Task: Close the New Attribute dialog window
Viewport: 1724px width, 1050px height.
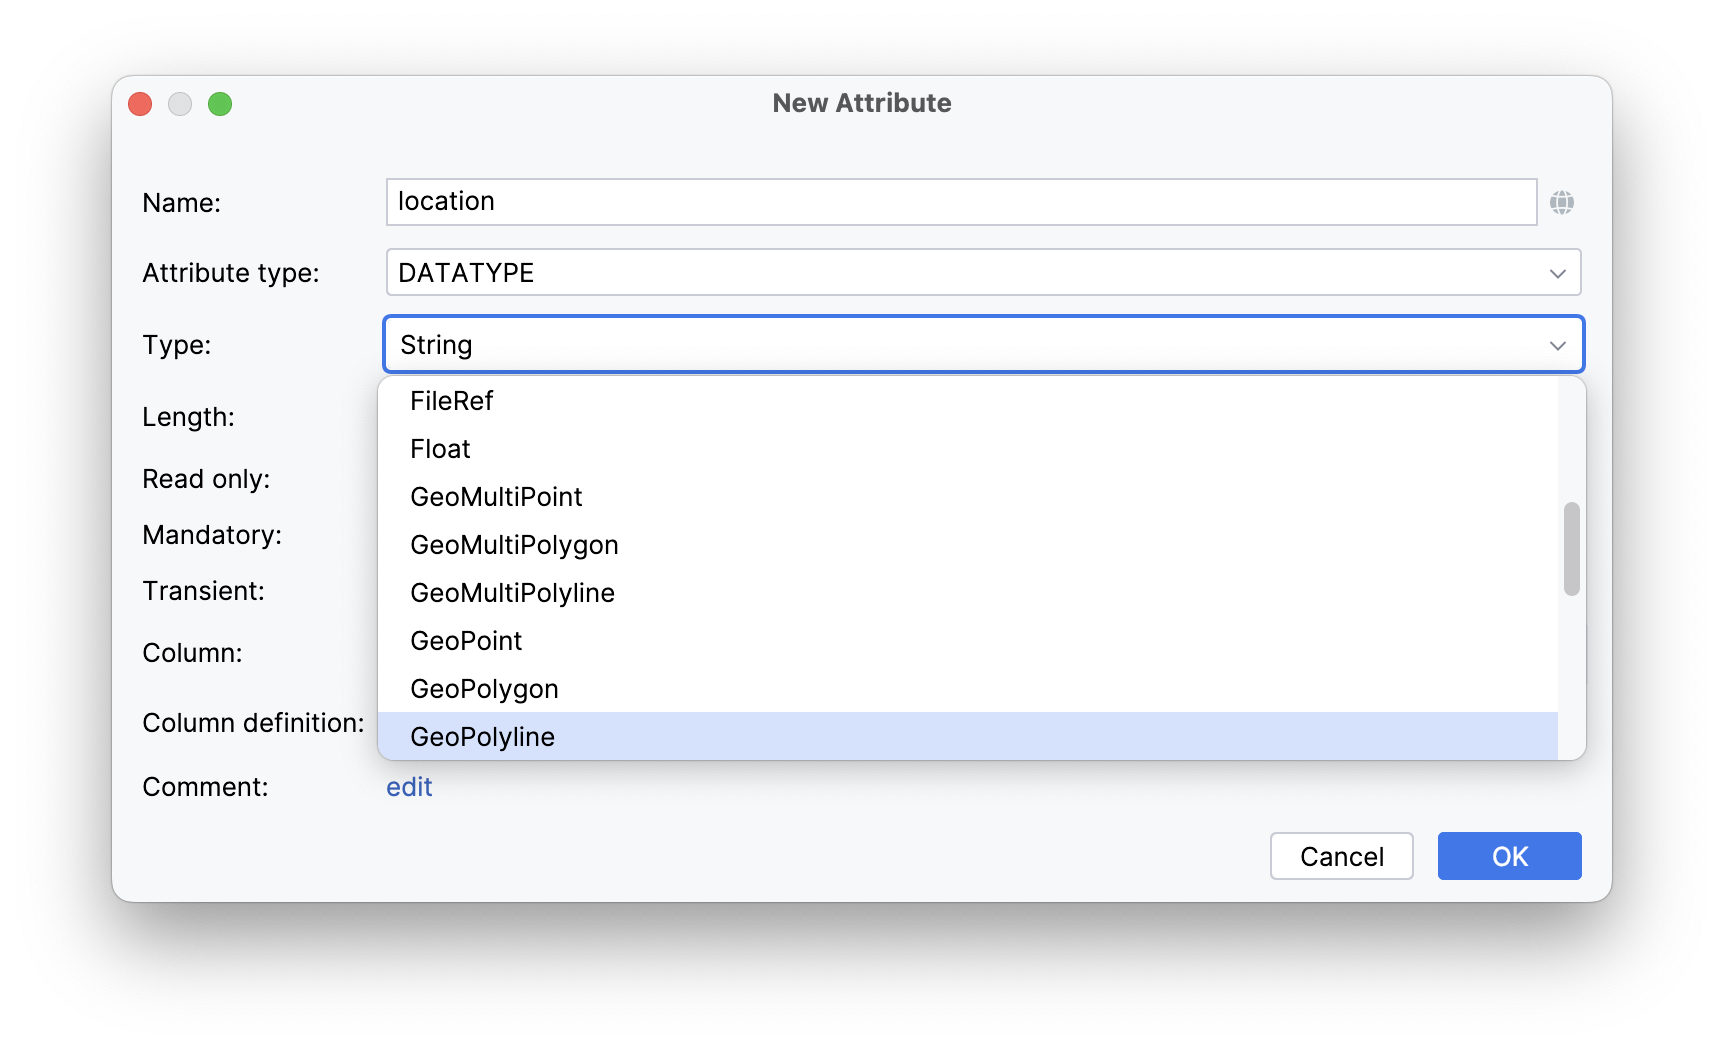Action: click(140, 104)
